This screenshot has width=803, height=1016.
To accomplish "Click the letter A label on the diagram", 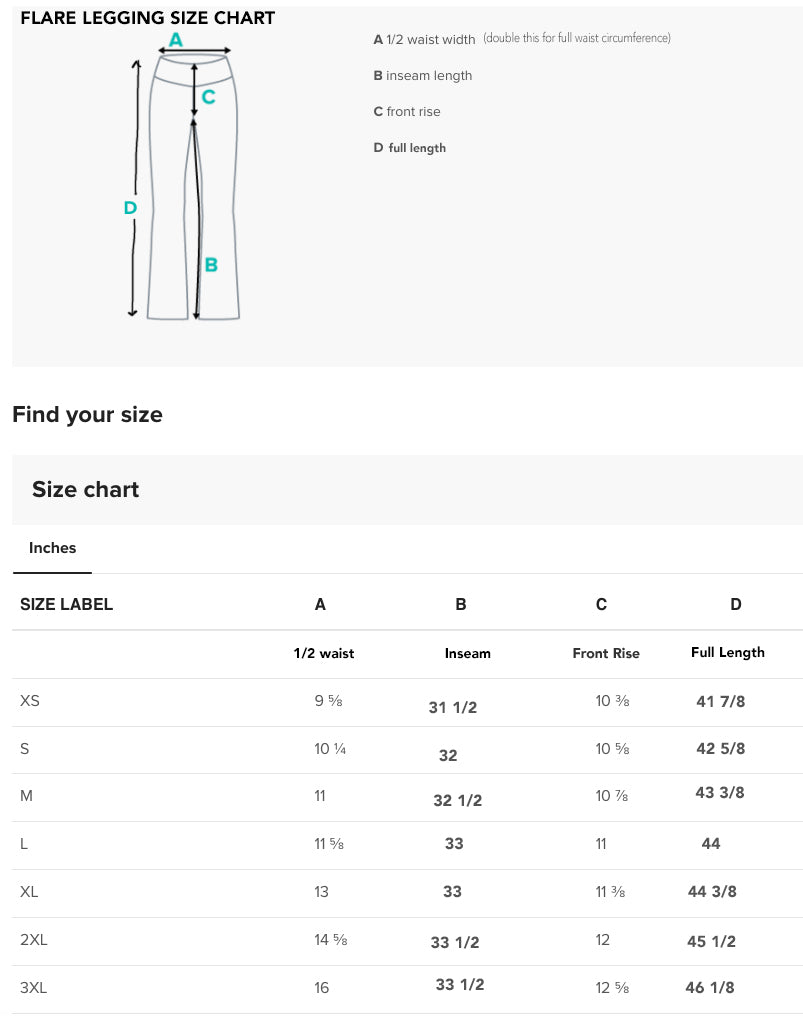I will pyautogui.click(x=174, y=41).
